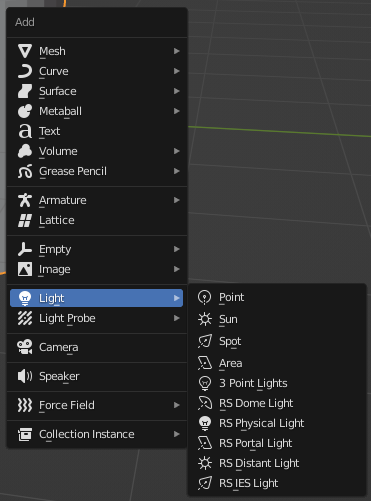Screen dimensions: 371x501
Task: Click the Area light icon
Action: click(x=205, y=363)
